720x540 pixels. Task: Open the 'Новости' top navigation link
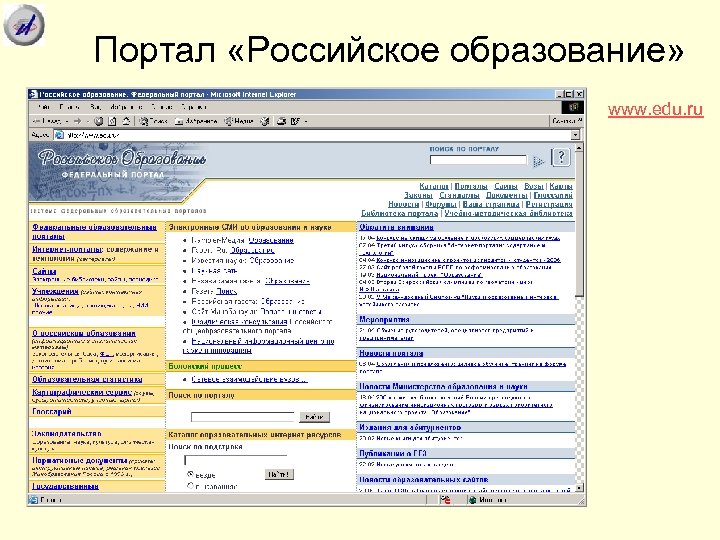[x=404, y=204]
